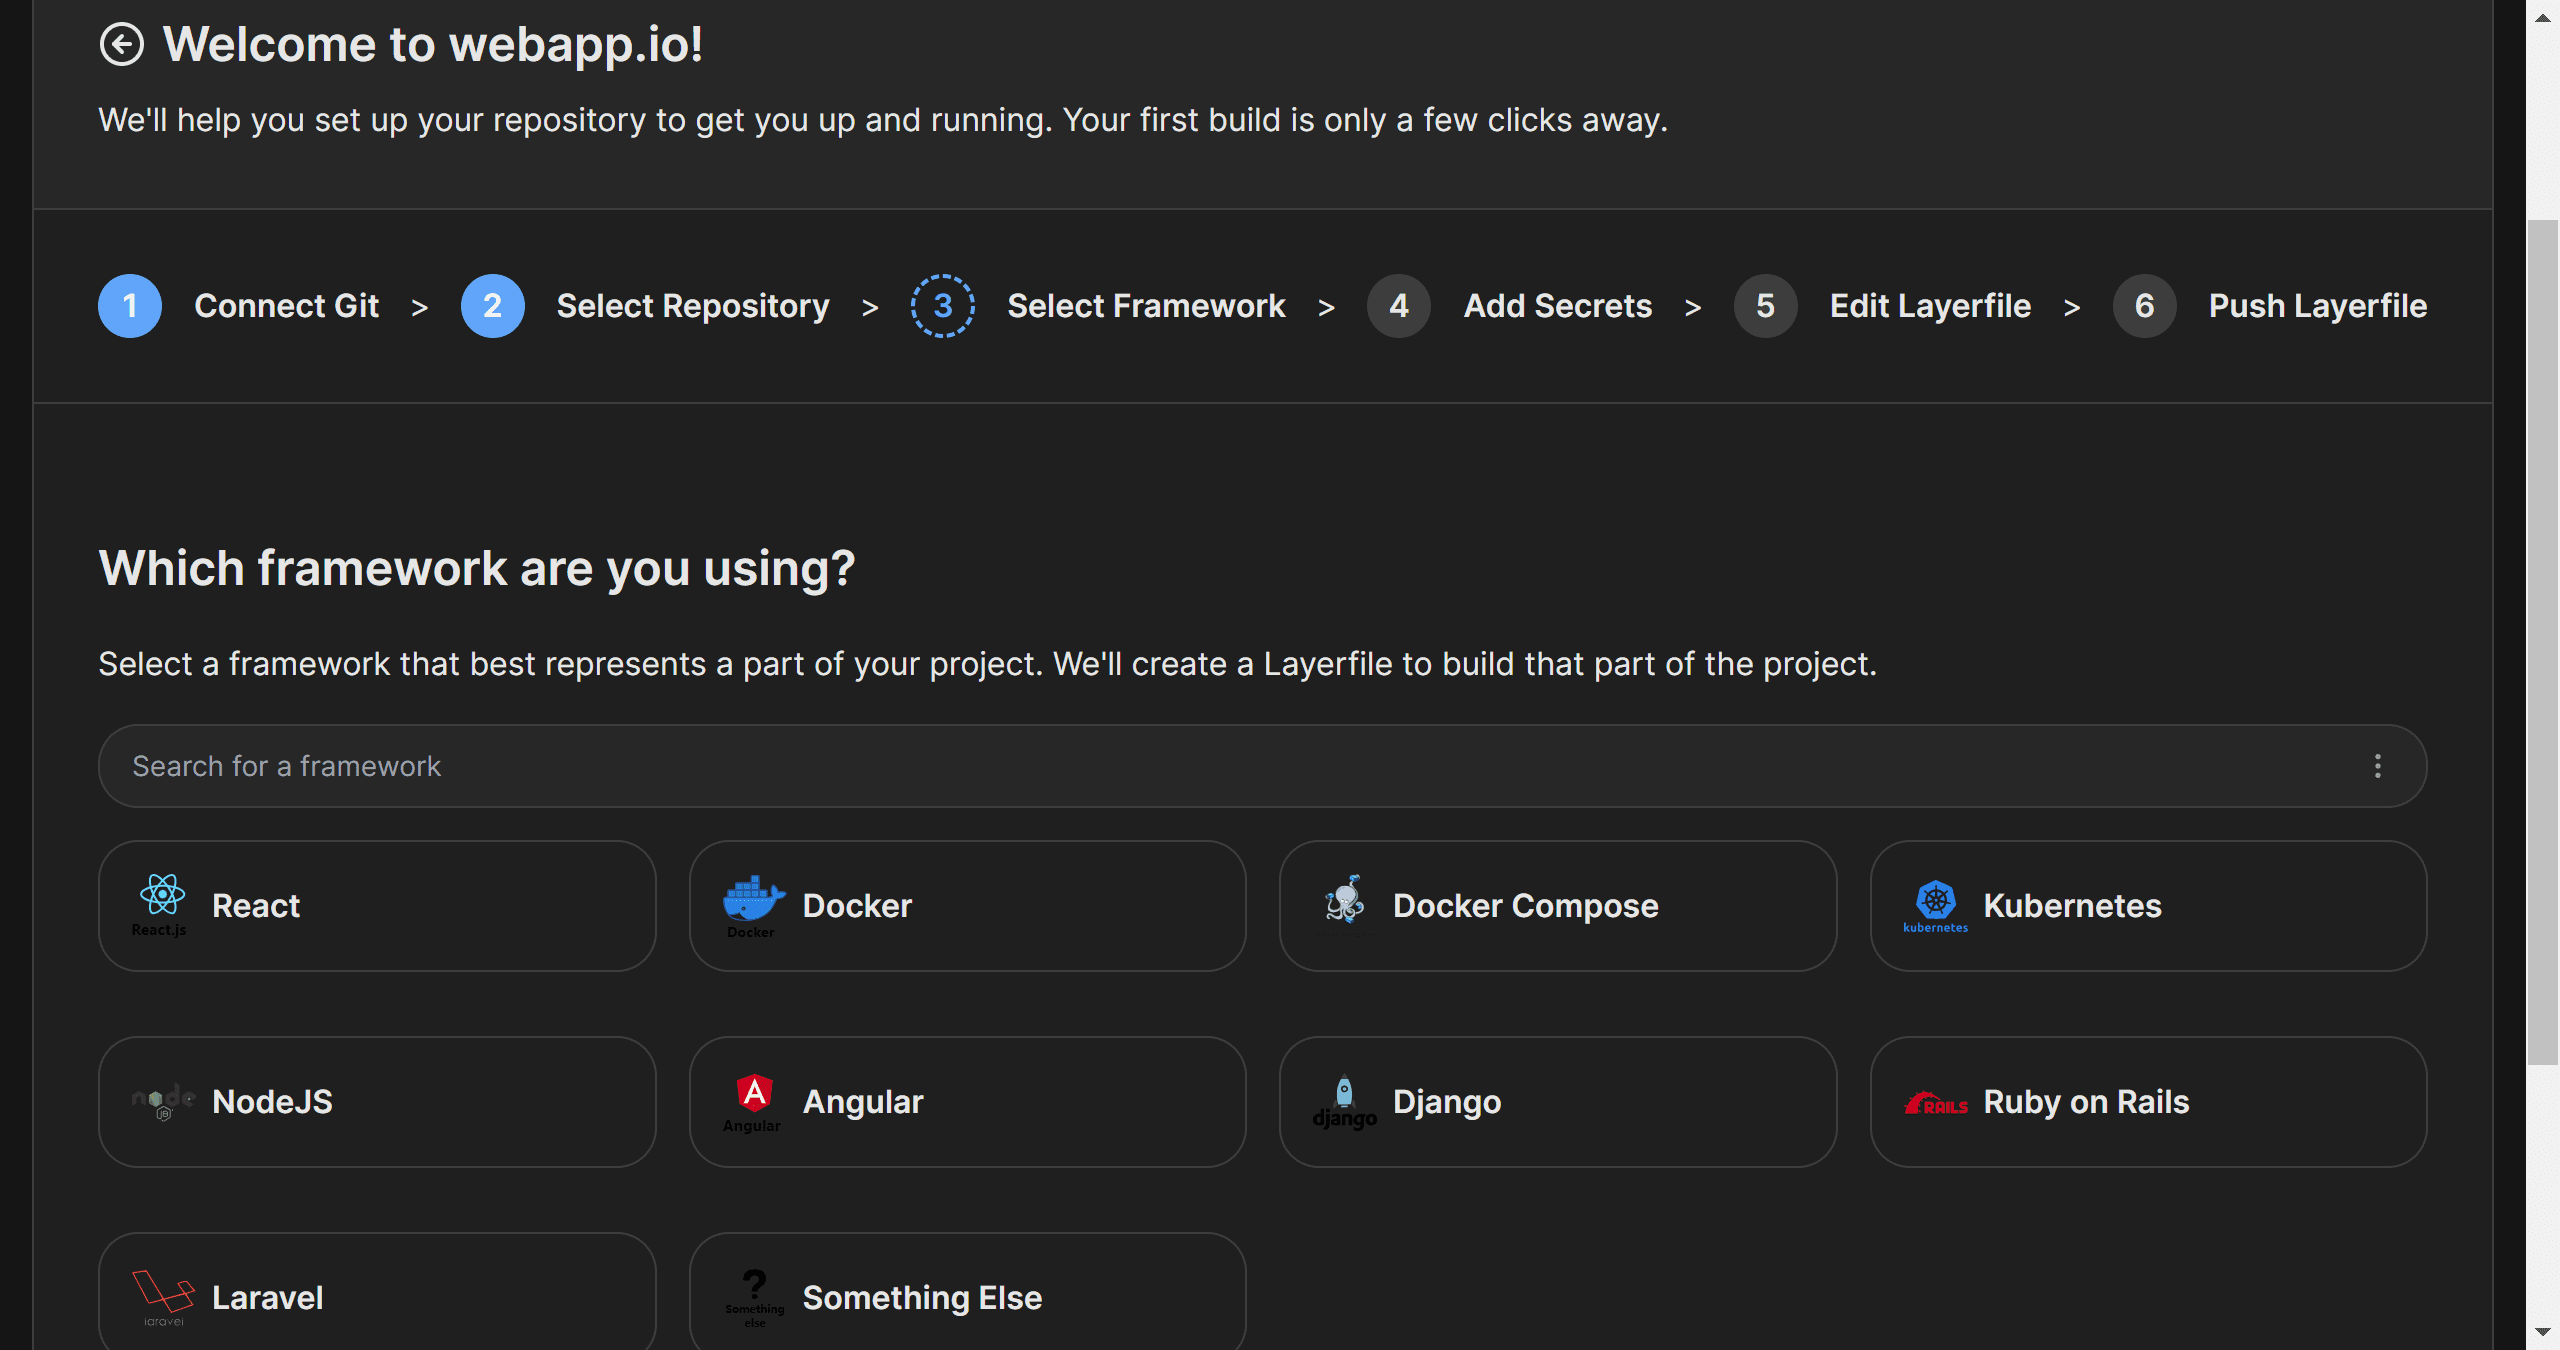Click the React.js atom logo
The width and height of the screenshot is (2560, 1350).
pyautogui.click(x=162, y=896)
